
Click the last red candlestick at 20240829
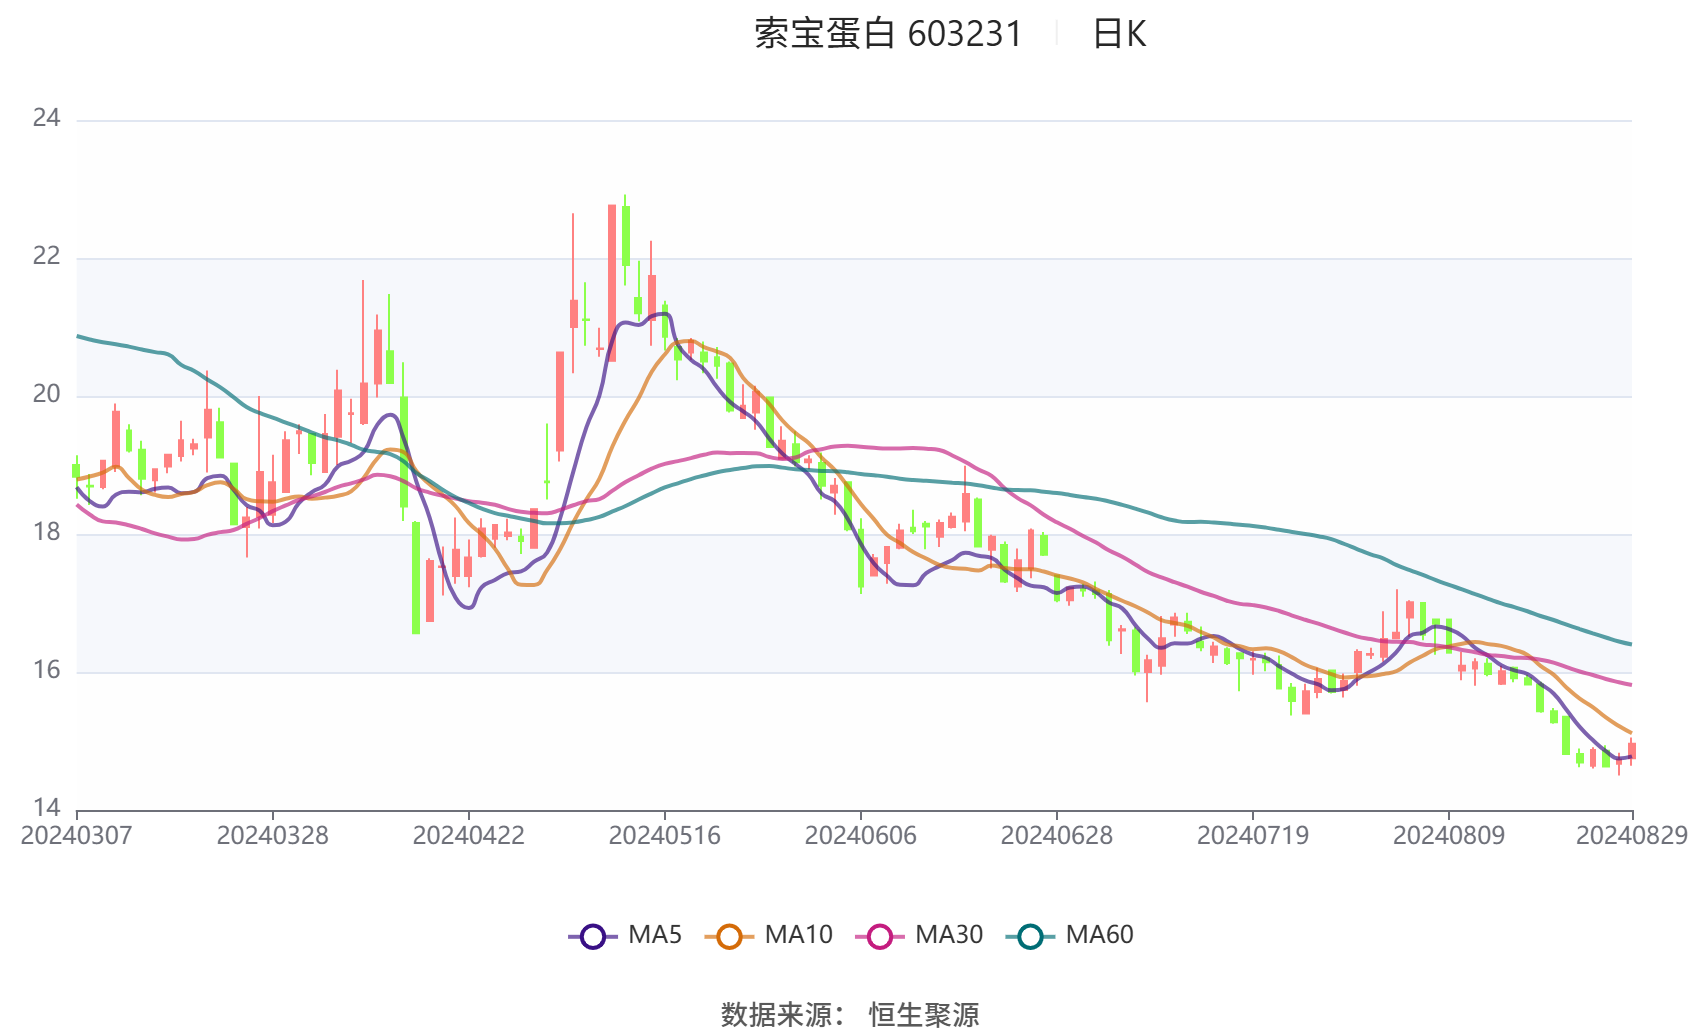[1632, 751]
